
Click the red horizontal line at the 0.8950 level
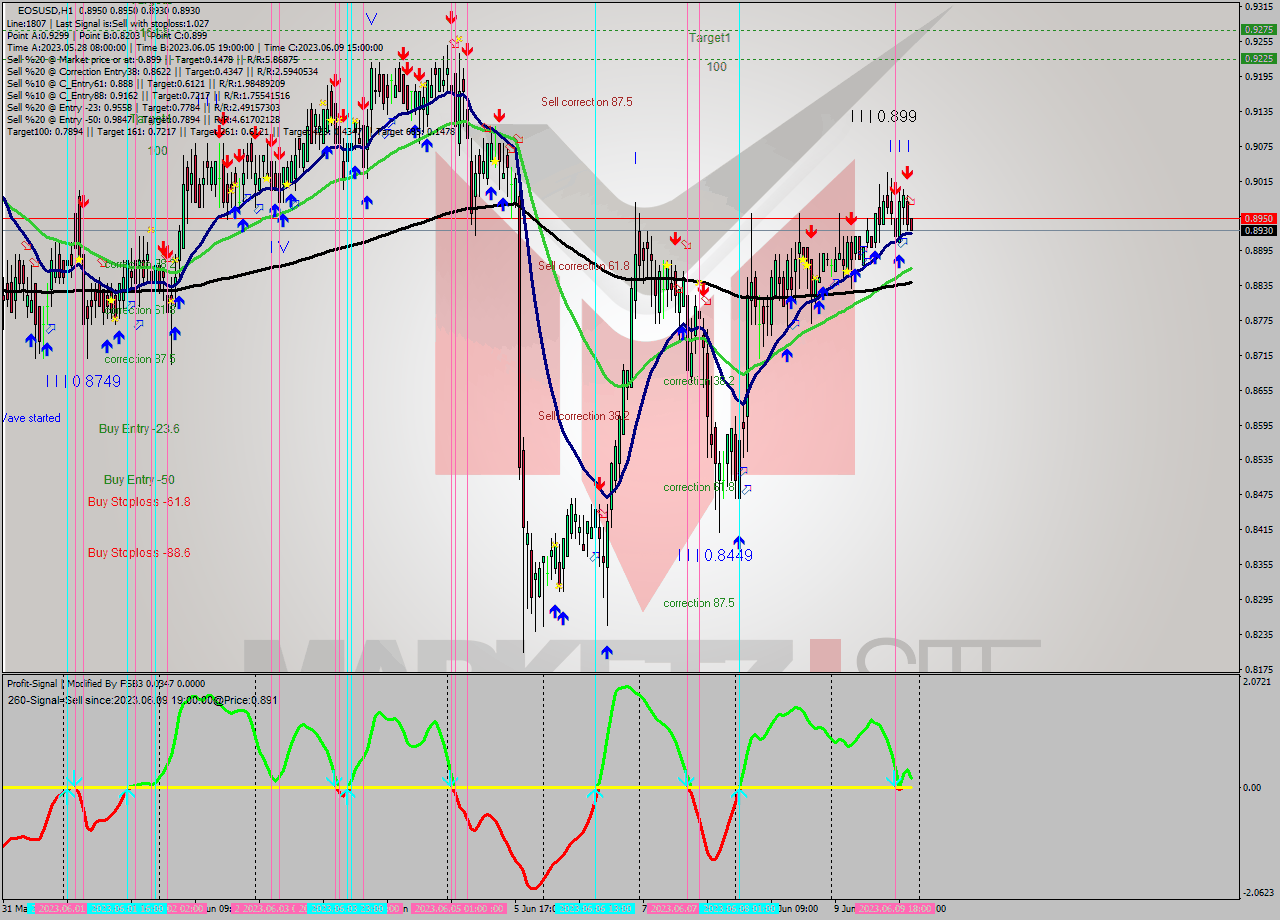(620, 218)
